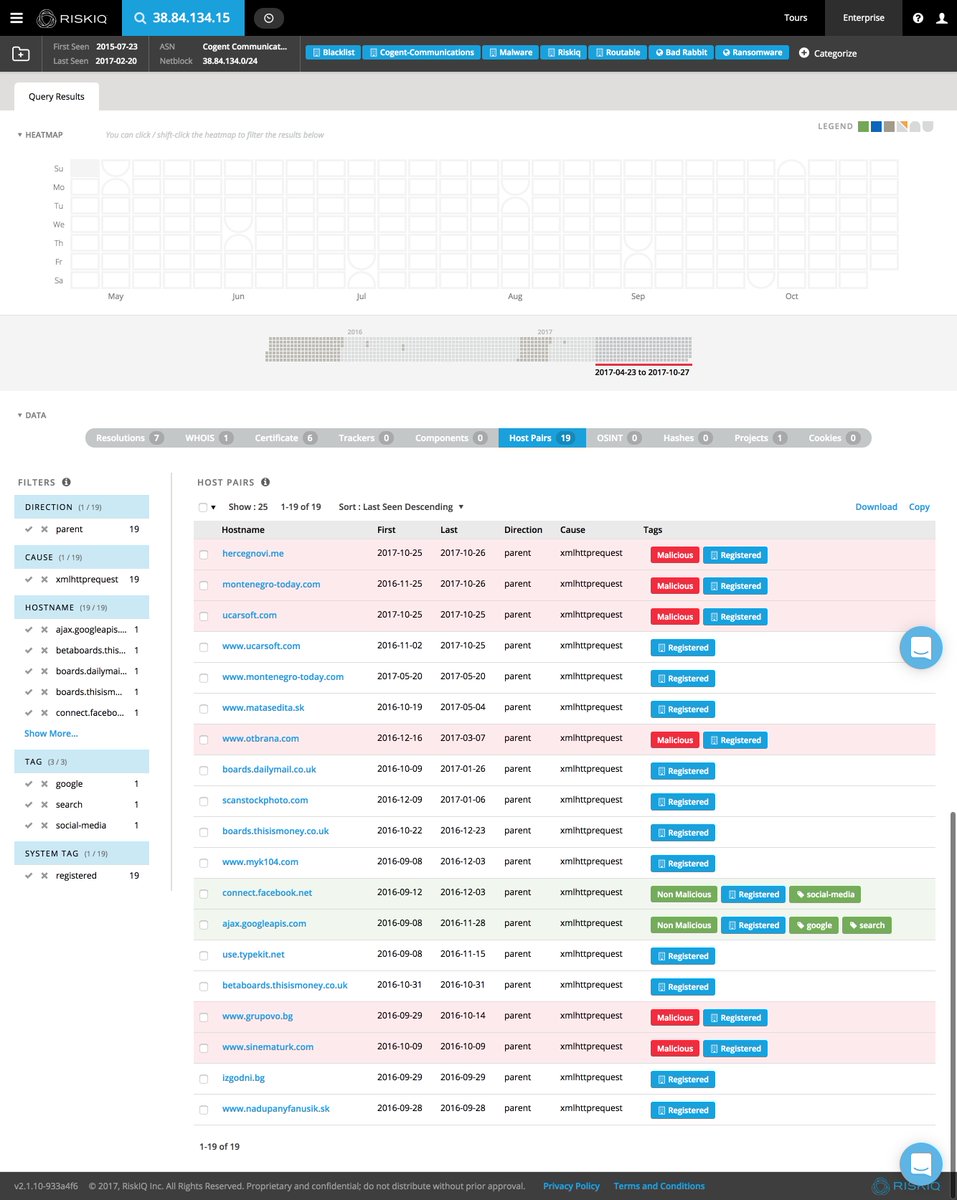Viewport: 957px width, 1200px height.
Task: Click the Blacklist tag
Action: point(334,52)
